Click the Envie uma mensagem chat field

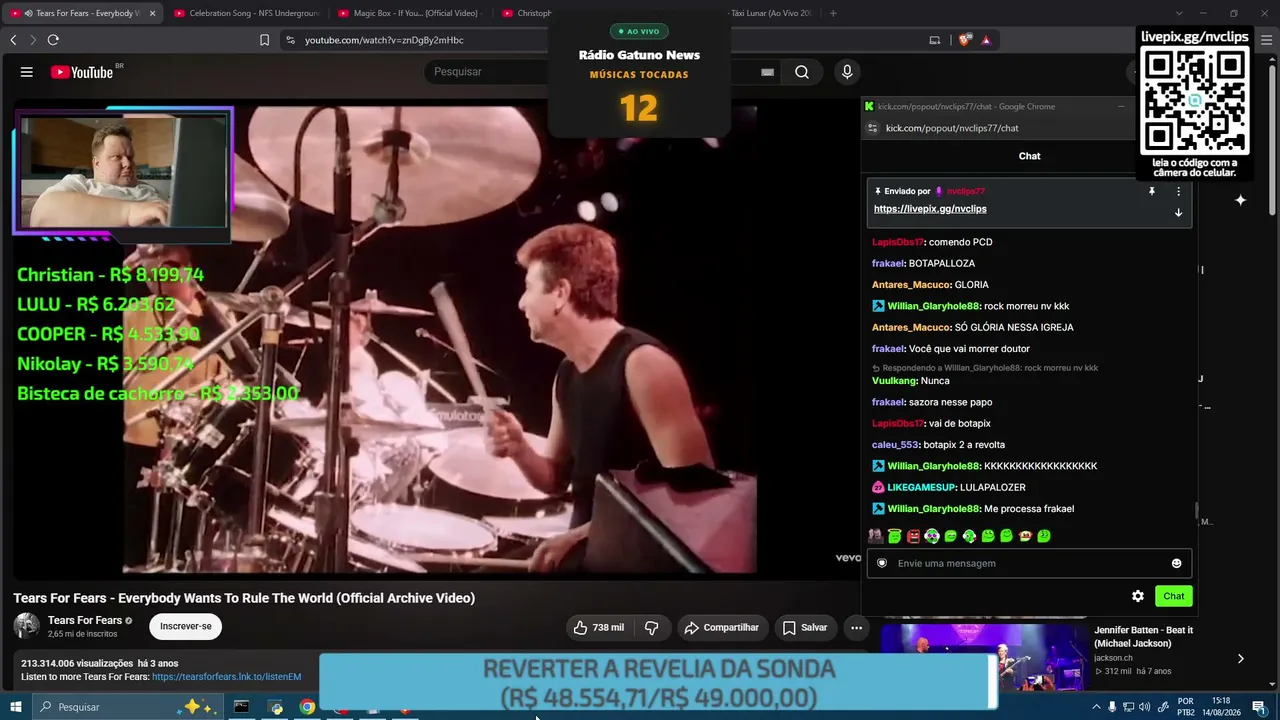pos(1030,563)
